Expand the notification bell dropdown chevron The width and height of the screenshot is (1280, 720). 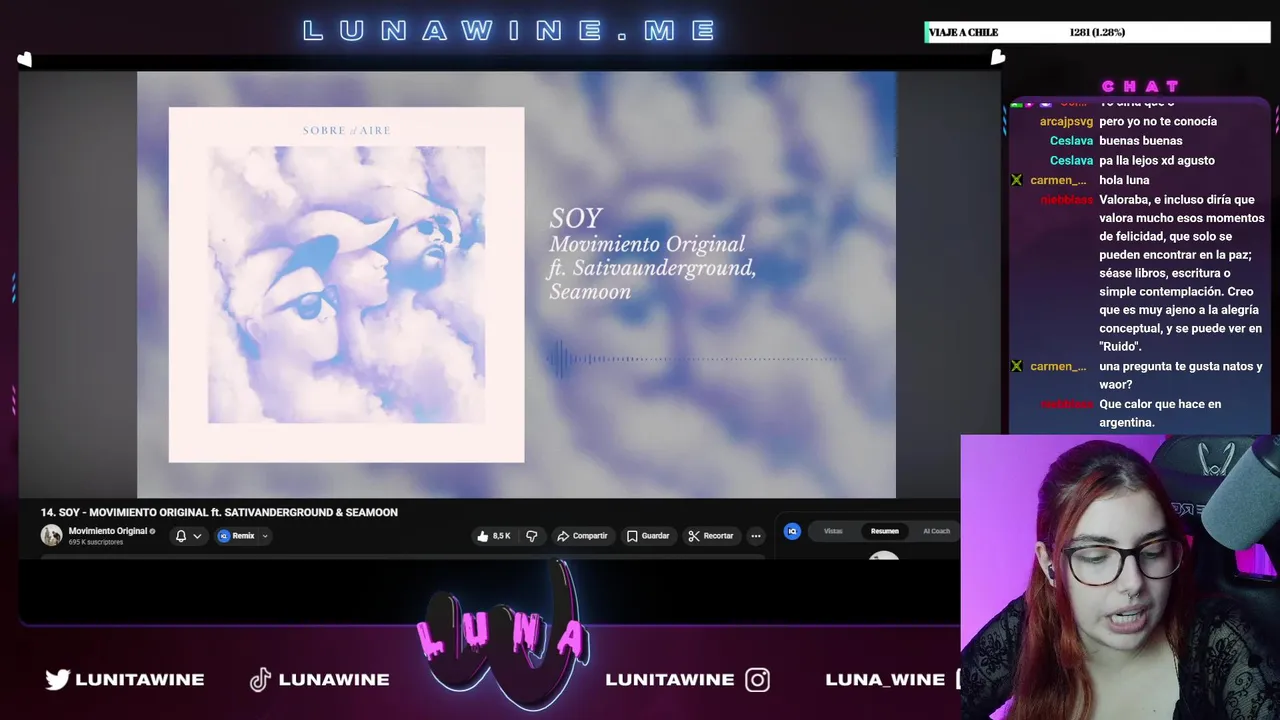click(x=197, y=536)
